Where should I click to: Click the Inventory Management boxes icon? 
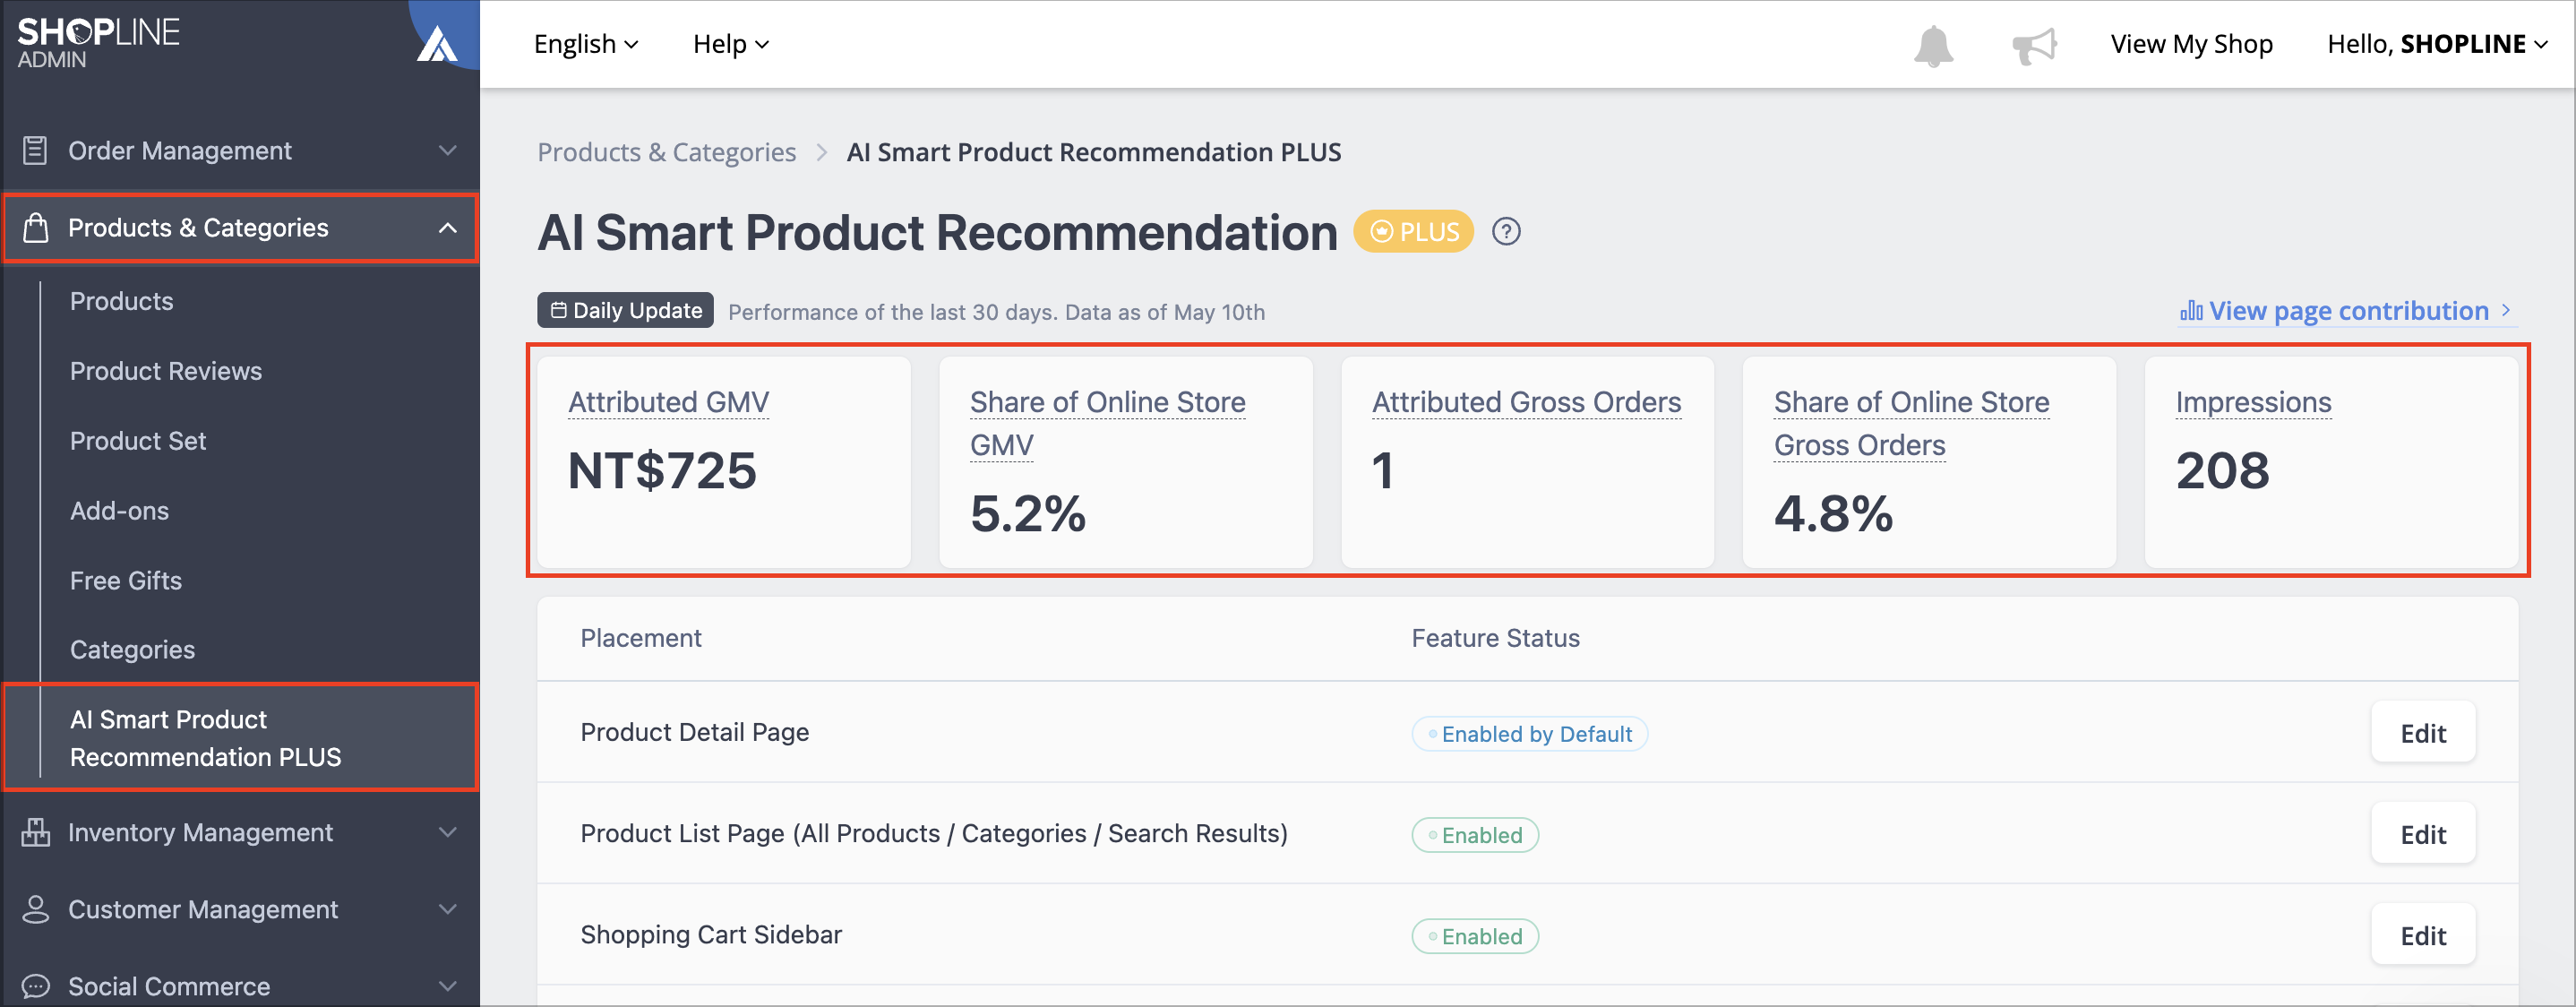(35, 832)
